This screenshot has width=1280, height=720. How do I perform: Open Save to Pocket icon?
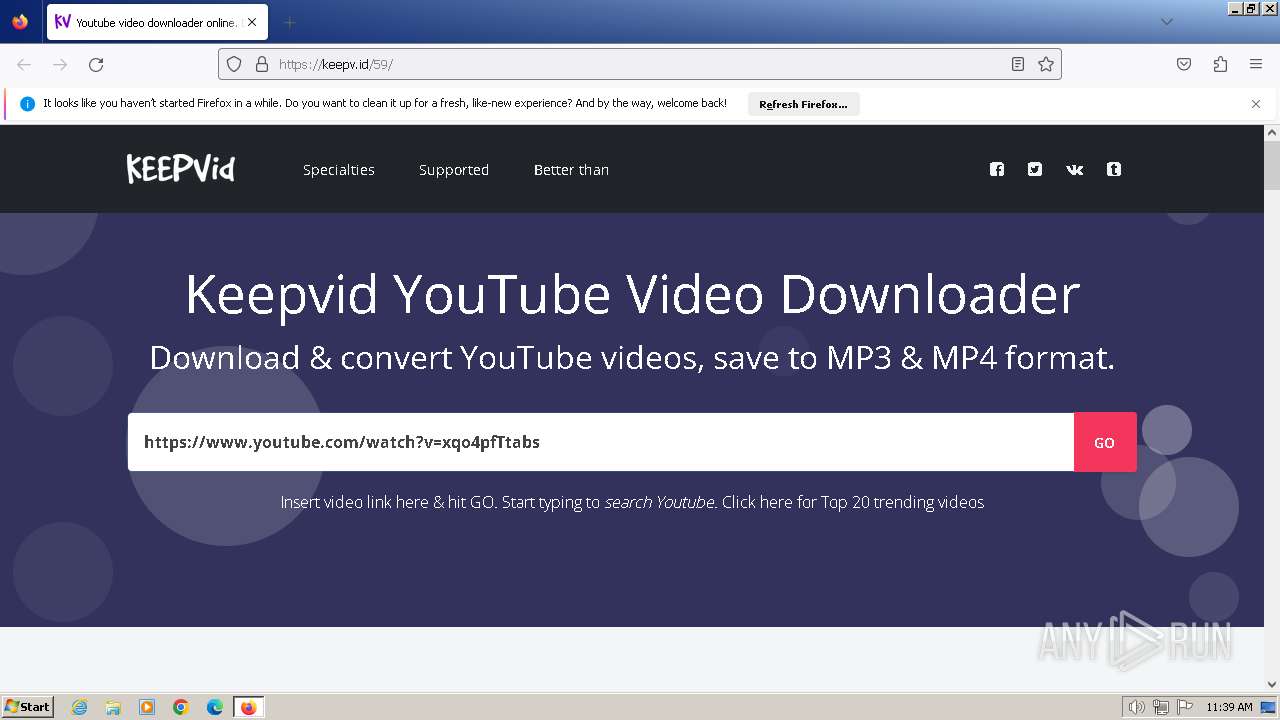coord(1184,64)
